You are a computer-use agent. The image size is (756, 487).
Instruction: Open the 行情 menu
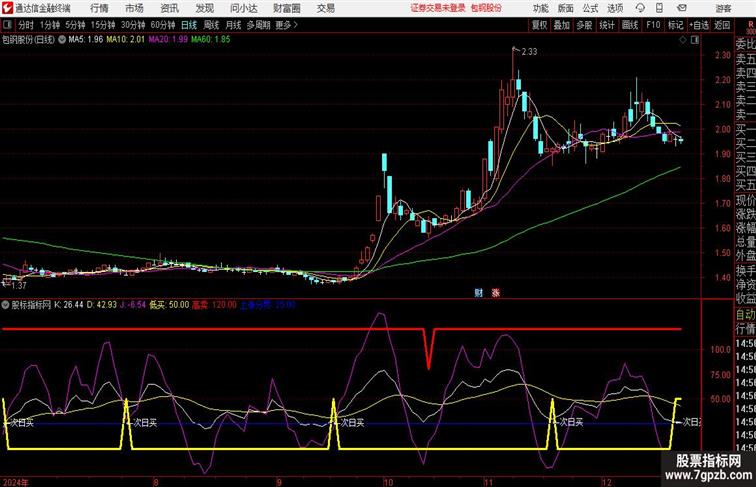[x=99, y=8]
